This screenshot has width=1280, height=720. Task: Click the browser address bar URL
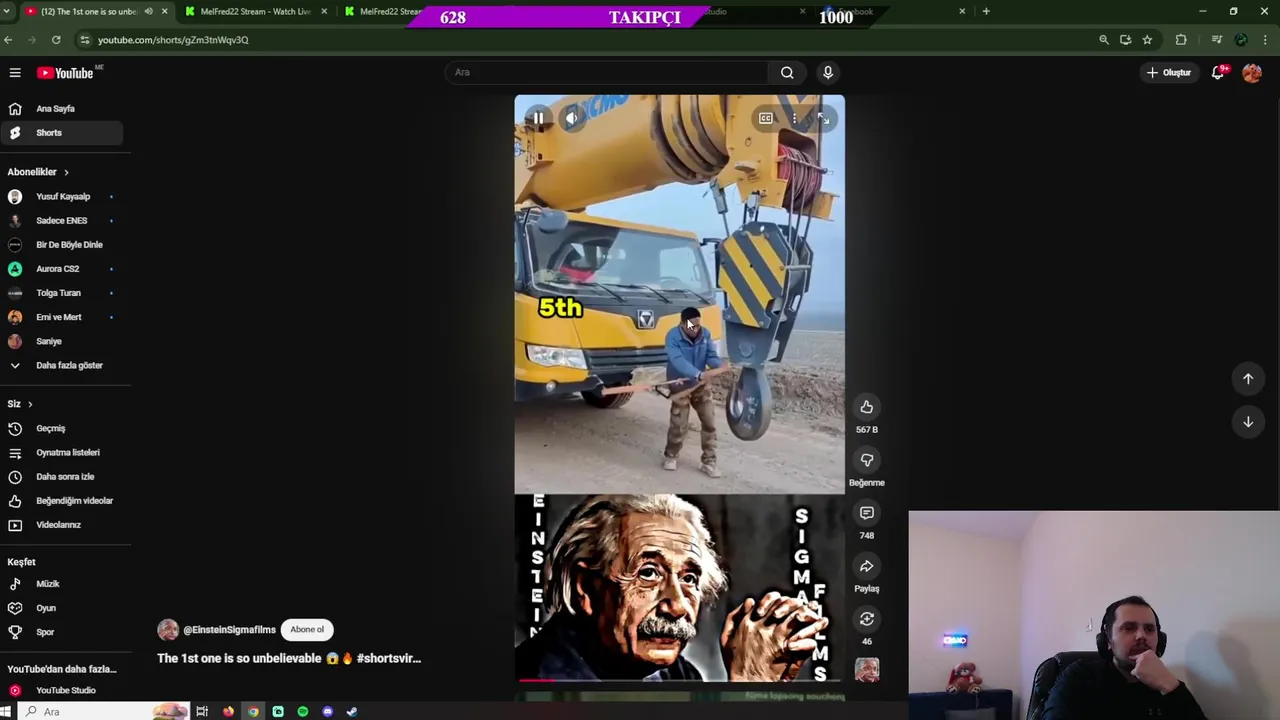173,40
